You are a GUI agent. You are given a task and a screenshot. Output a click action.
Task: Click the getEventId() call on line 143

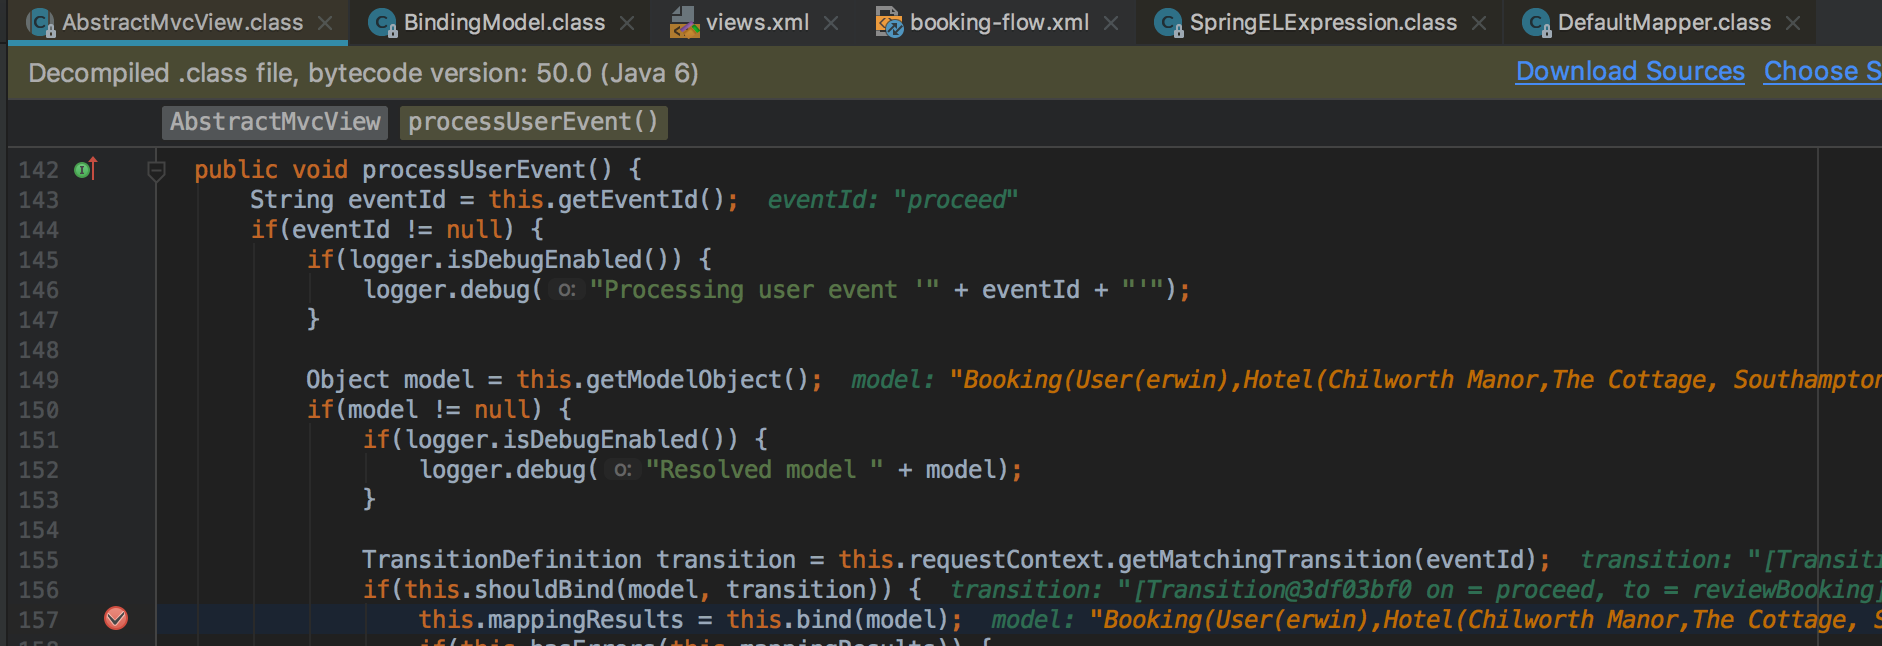(x=641, y=200)
